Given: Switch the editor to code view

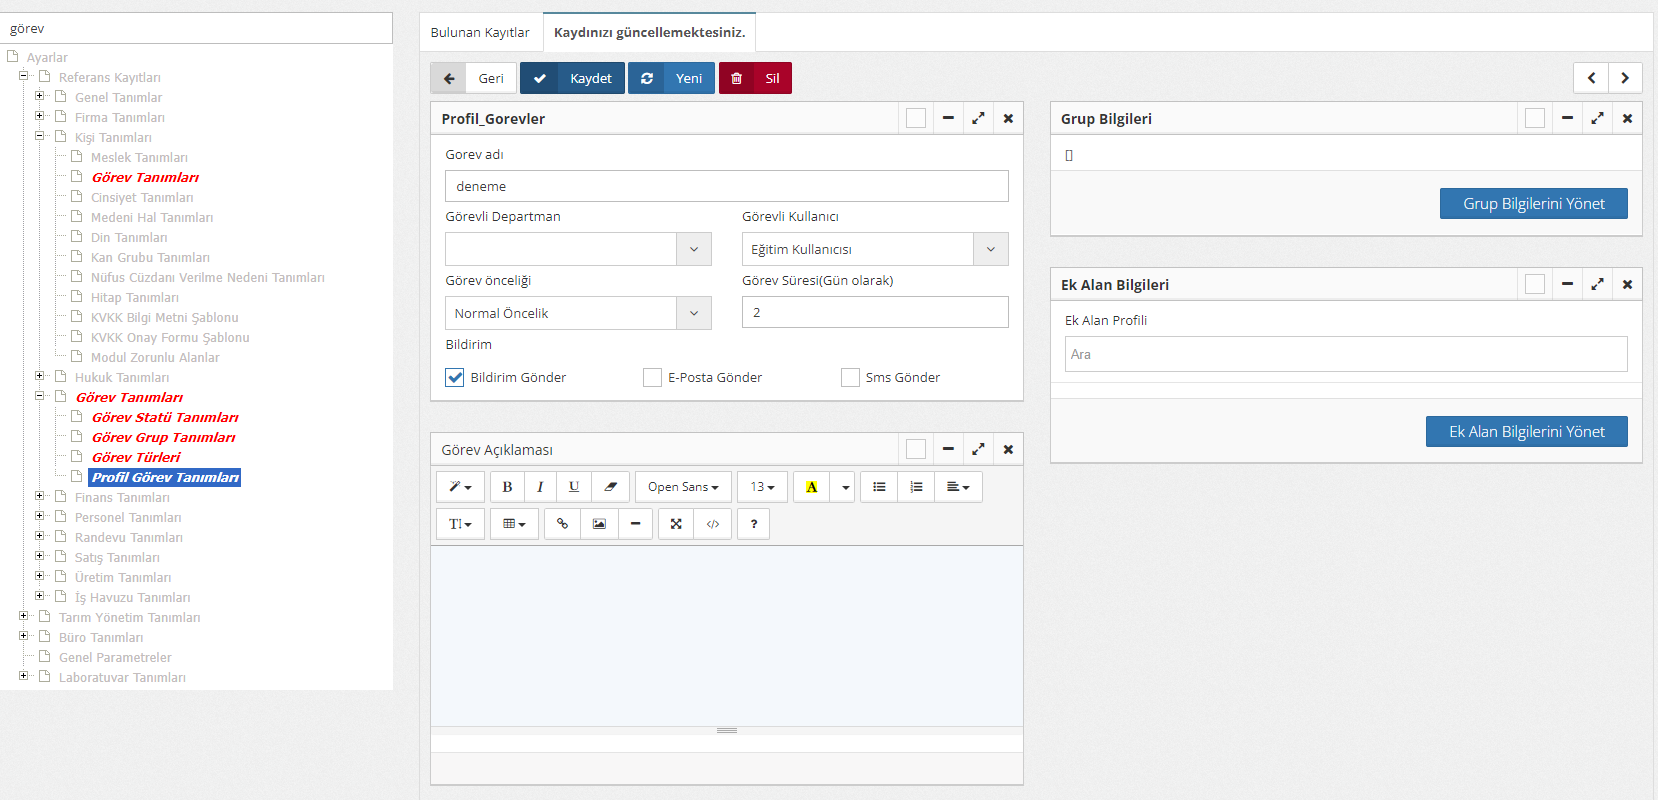Looking at the screenshot, I should click(713, 524).
